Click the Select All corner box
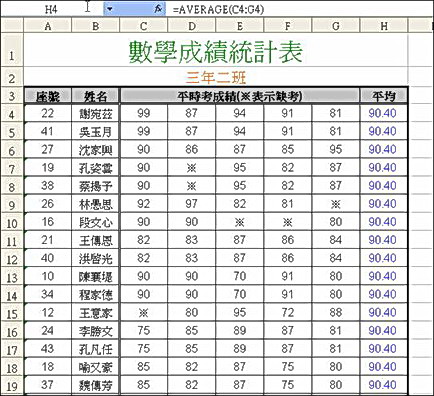This screenshot has height=396, width=434. [x=12, y=26]
